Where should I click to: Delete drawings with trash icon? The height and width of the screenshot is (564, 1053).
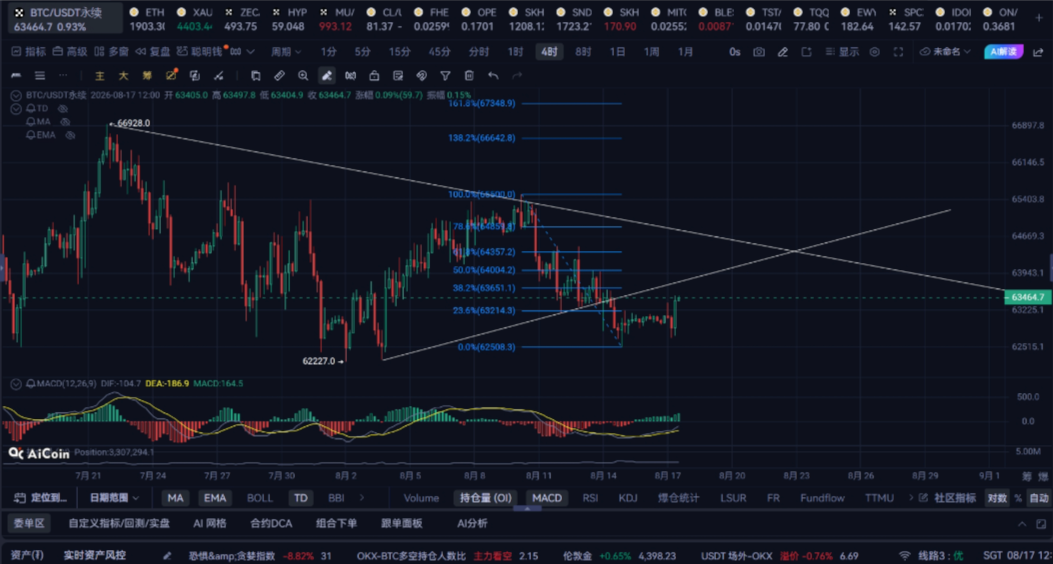(x=469, y=76)
